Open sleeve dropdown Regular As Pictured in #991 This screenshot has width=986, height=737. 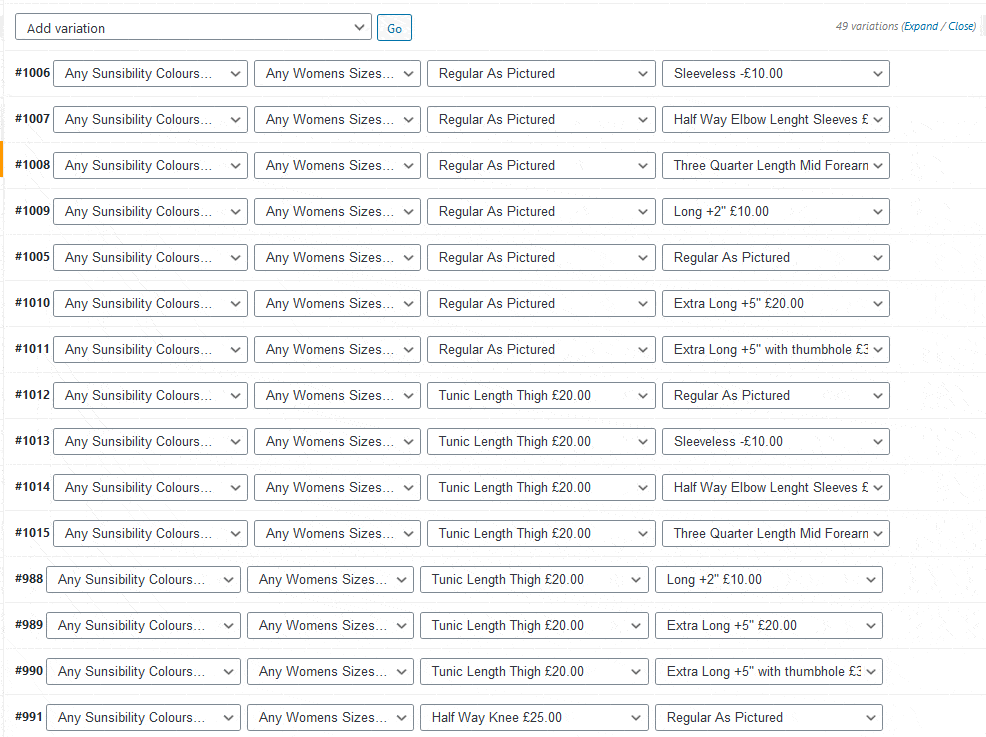tap(768, 717)
